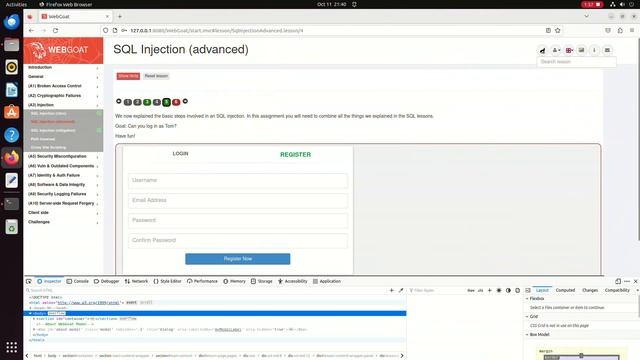Image resolution: width=640 pixels, height=360 pixels.
Task: Focus the Search lesson field
Action: [576, 62]
